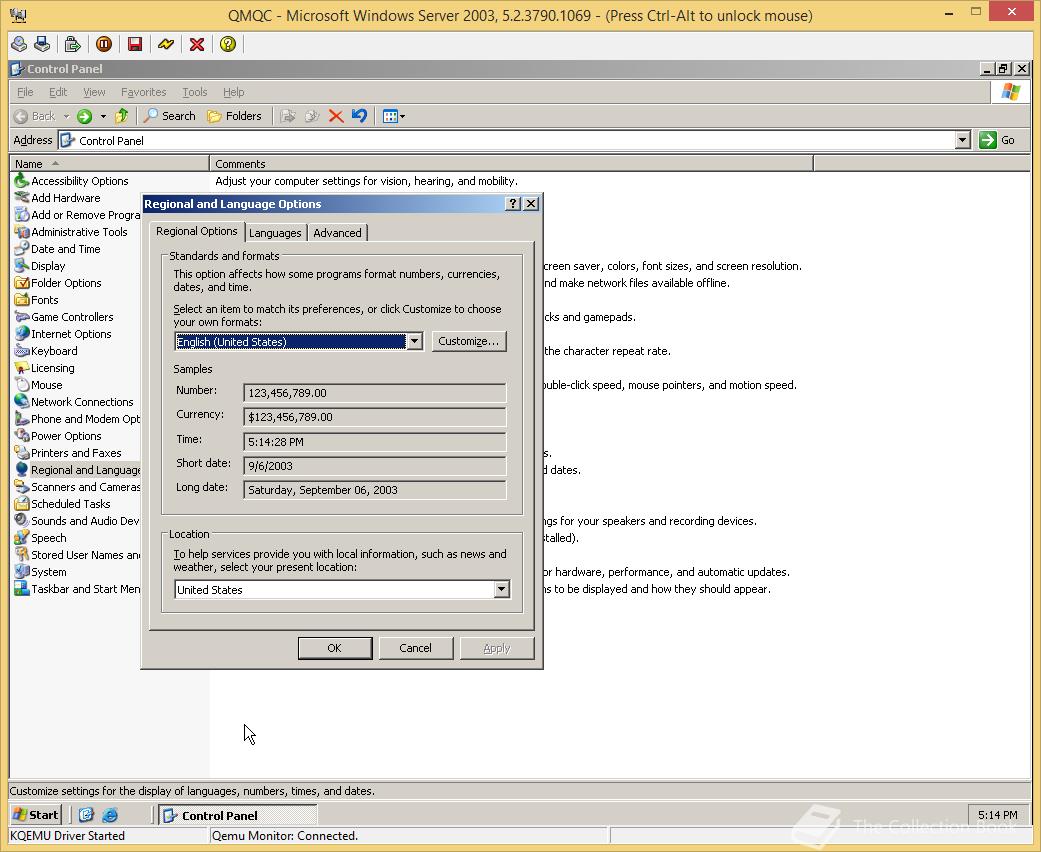Open the Windows Start button

36,815
